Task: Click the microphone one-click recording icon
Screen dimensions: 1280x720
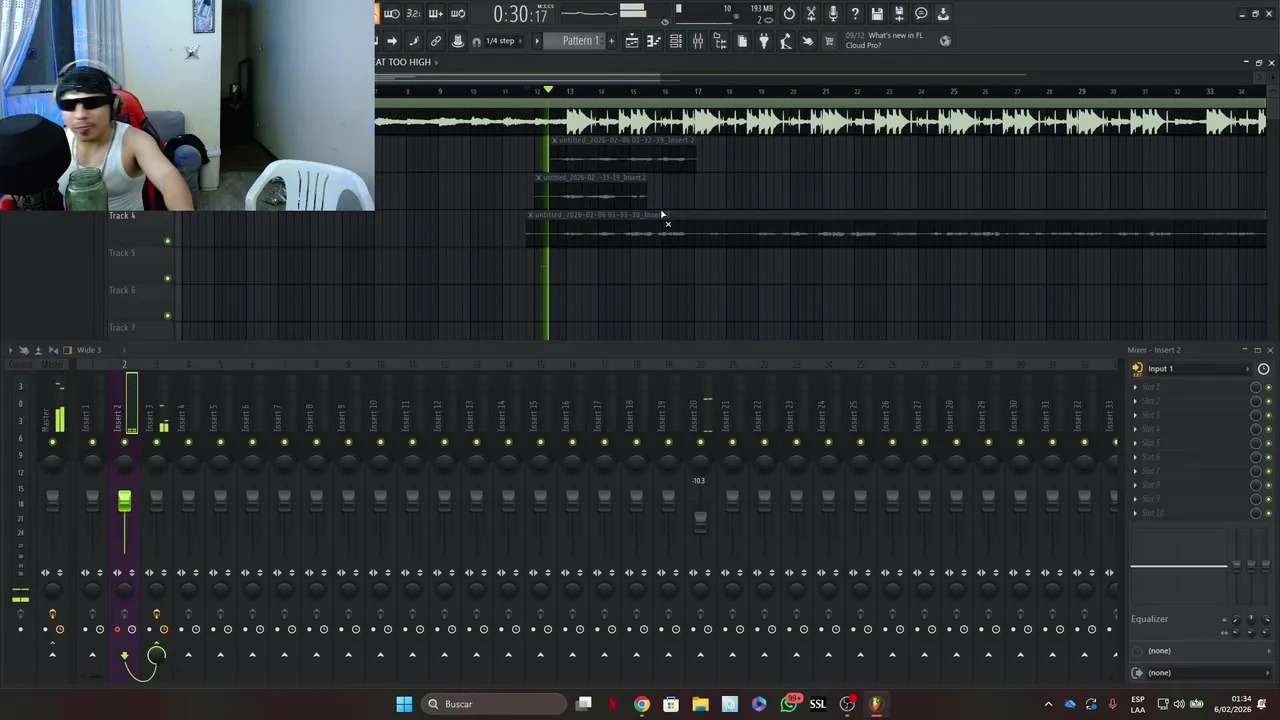Action: (833, 14)
